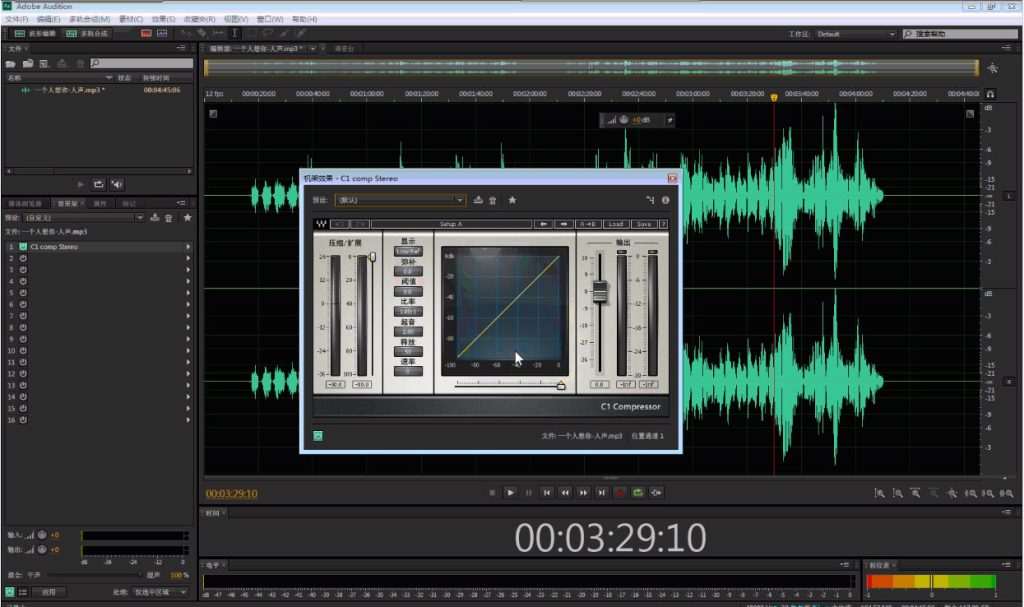The image size is (1024, 607).
Task: Click info icon in C1 comp dialog
Action: click(665, 200)
